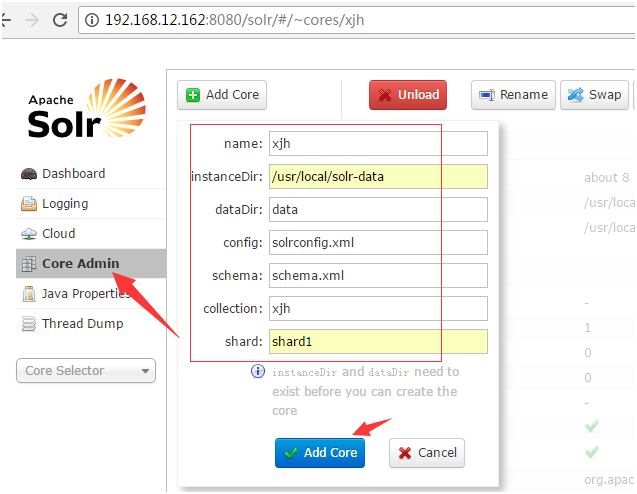Click the red X icon on Cancel
637x494 pixels.
(405, 453)
